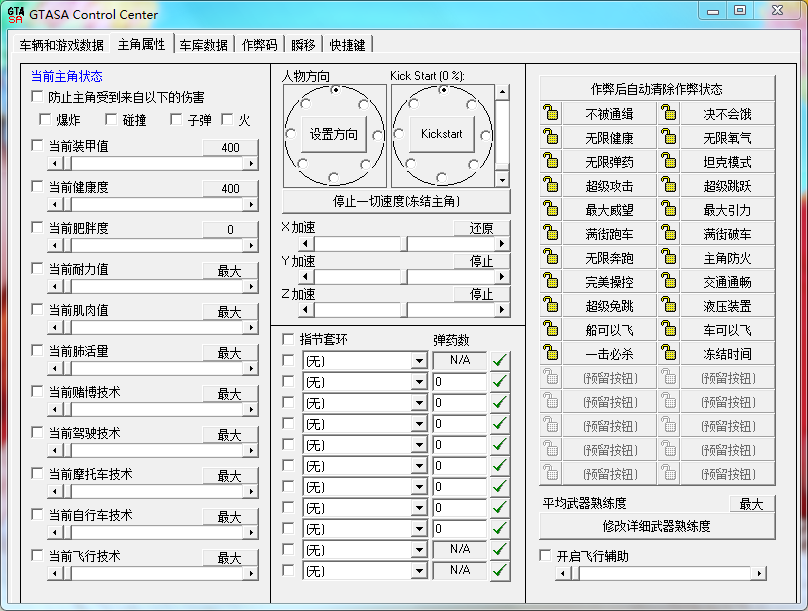
Task: Toggle the lock icon for 满街破车
Action: [668, 233]
